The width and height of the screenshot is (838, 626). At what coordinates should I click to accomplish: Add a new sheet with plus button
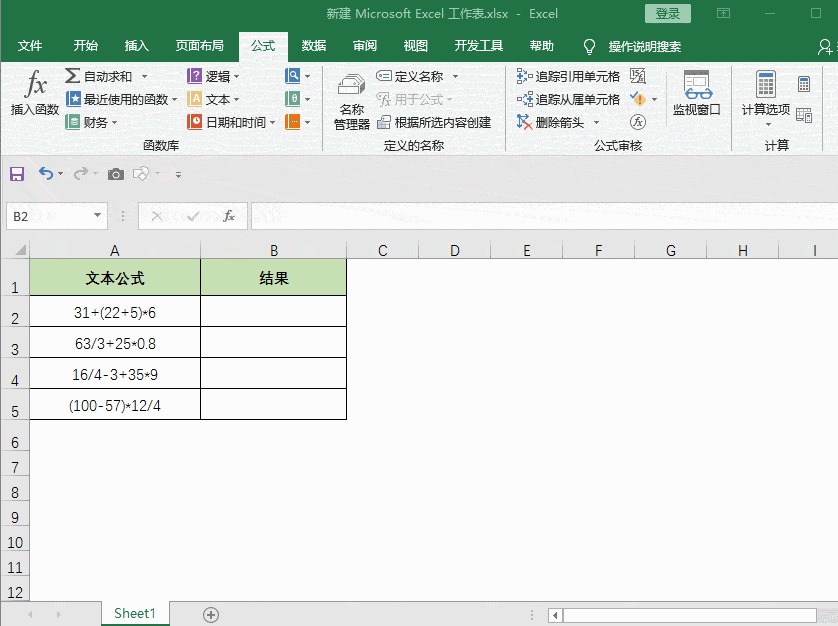click(x=211, y=615)
